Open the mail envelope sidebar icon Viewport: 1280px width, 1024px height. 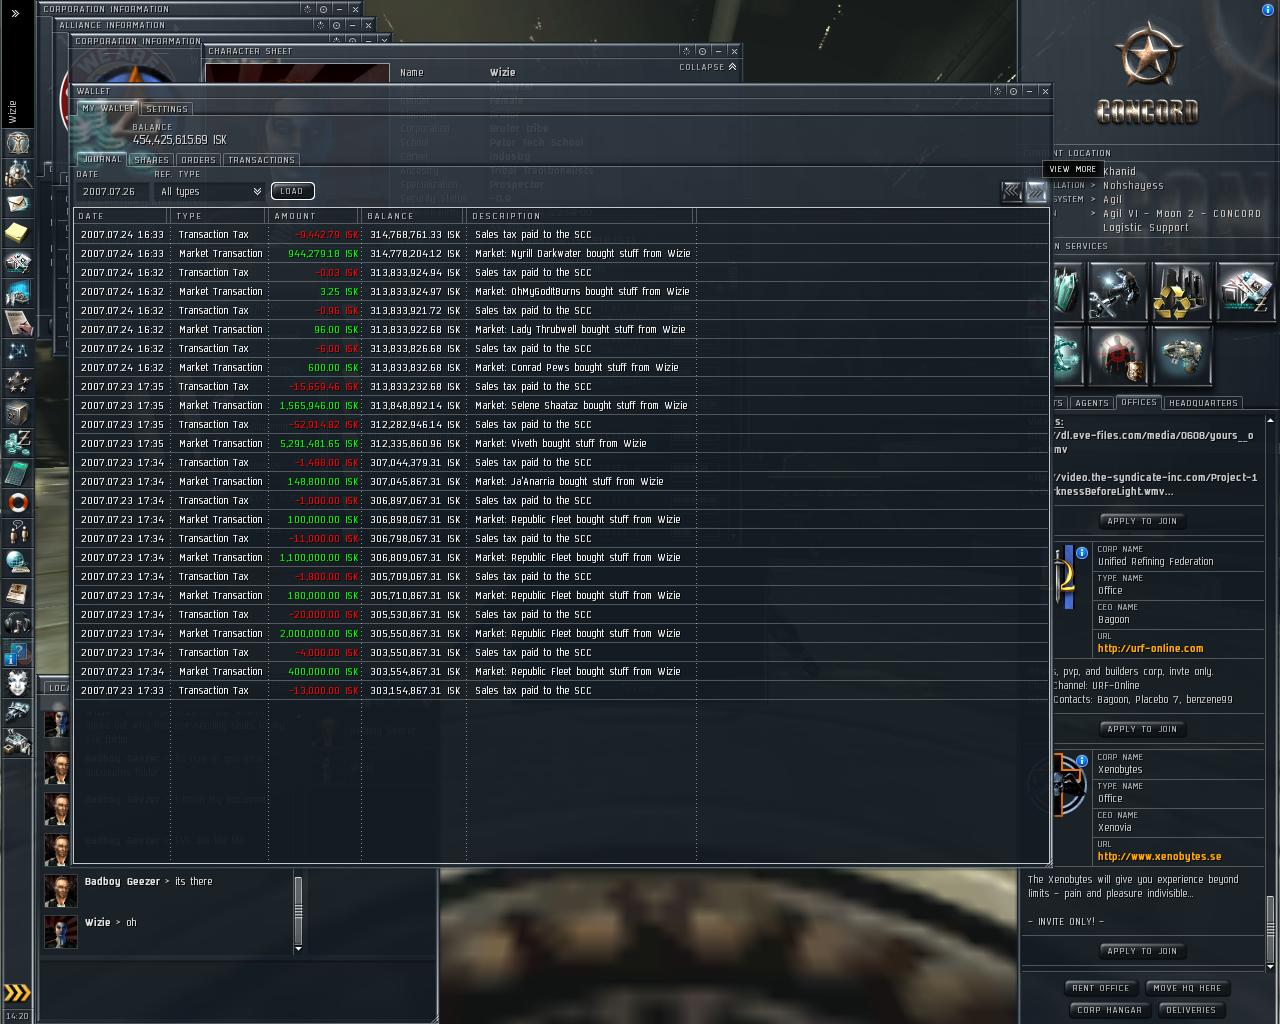tap(17, 204)
